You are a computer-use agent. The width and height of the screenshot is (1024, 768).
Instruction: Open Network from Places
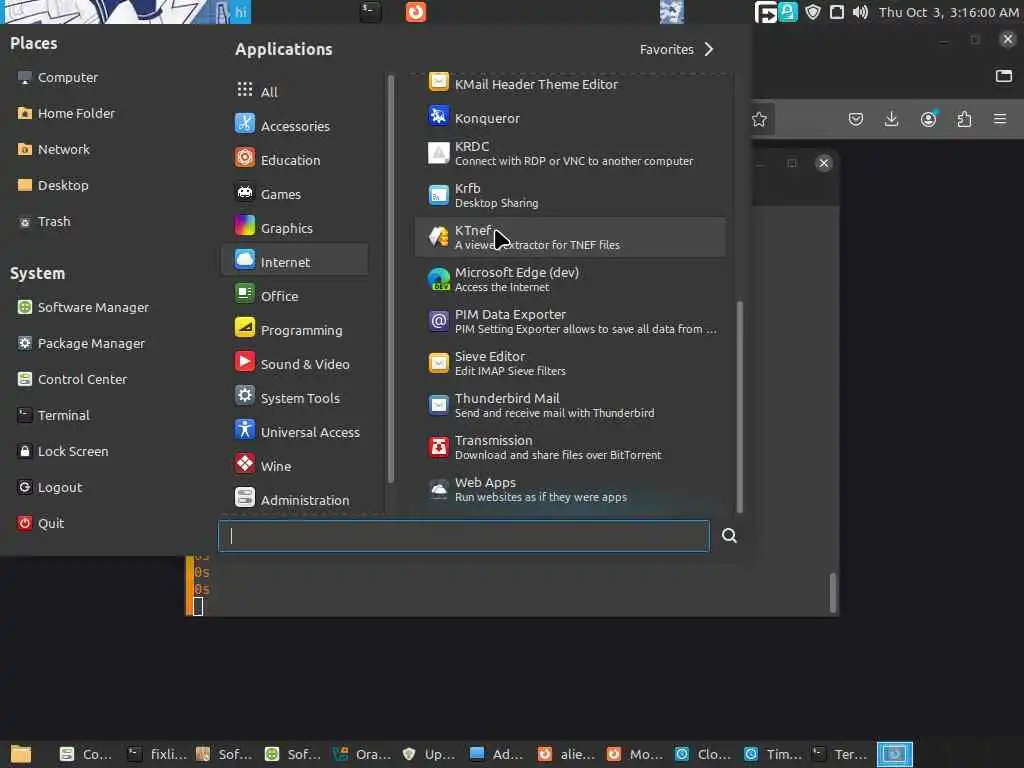coord(54,149)
